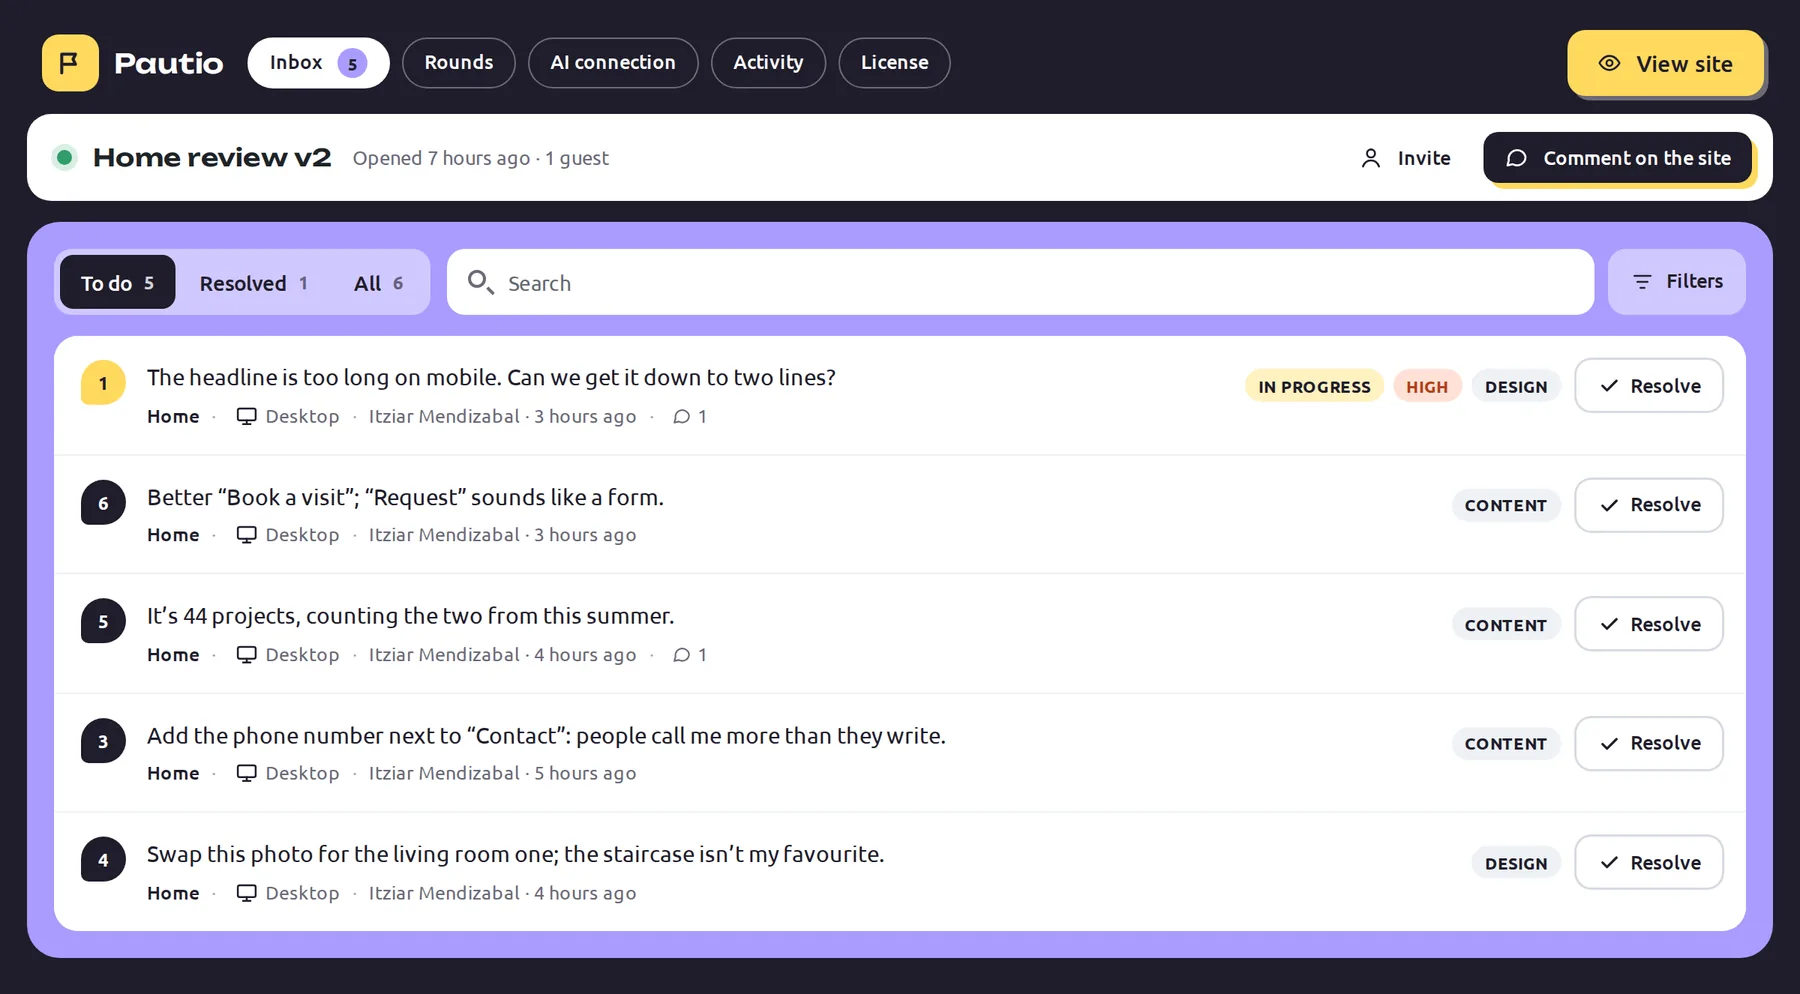Focus the Search comments field

(x=1020, y=282)
